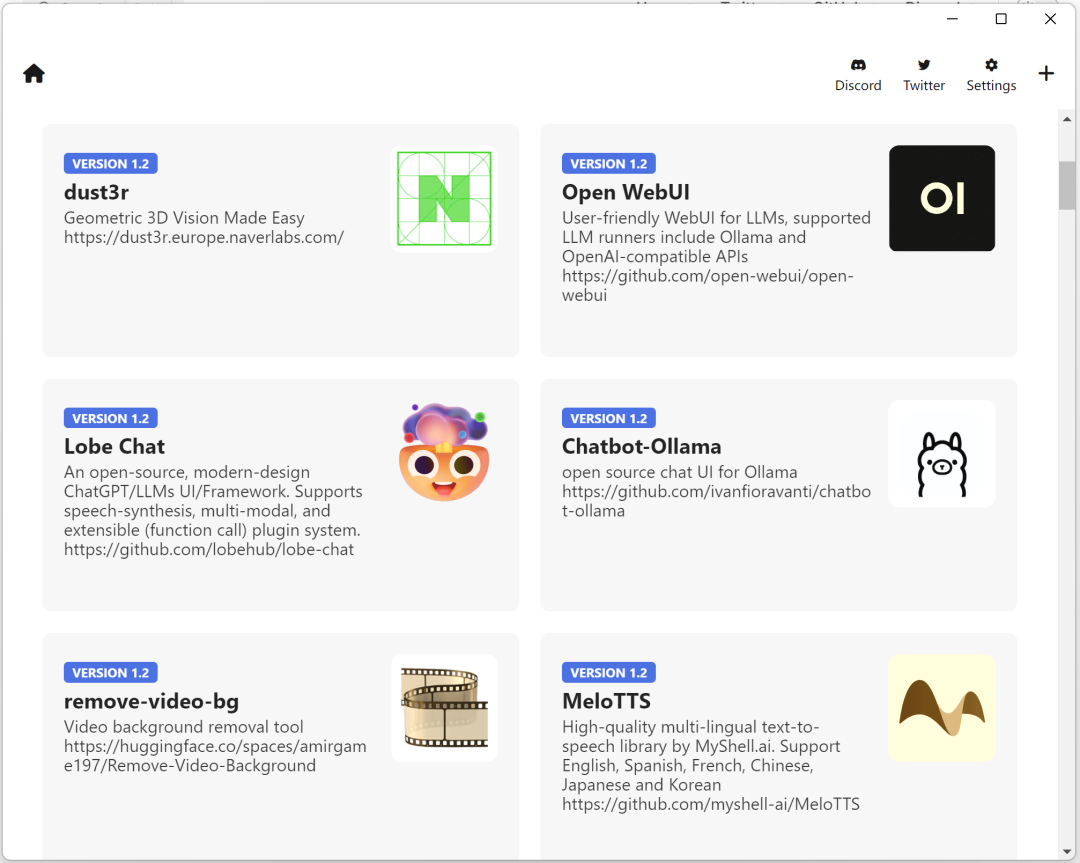The height and width of the screenshot is (863, 1080).
Task: Select the Chatbot-Ollama title
Action: [x=641, y=446]
